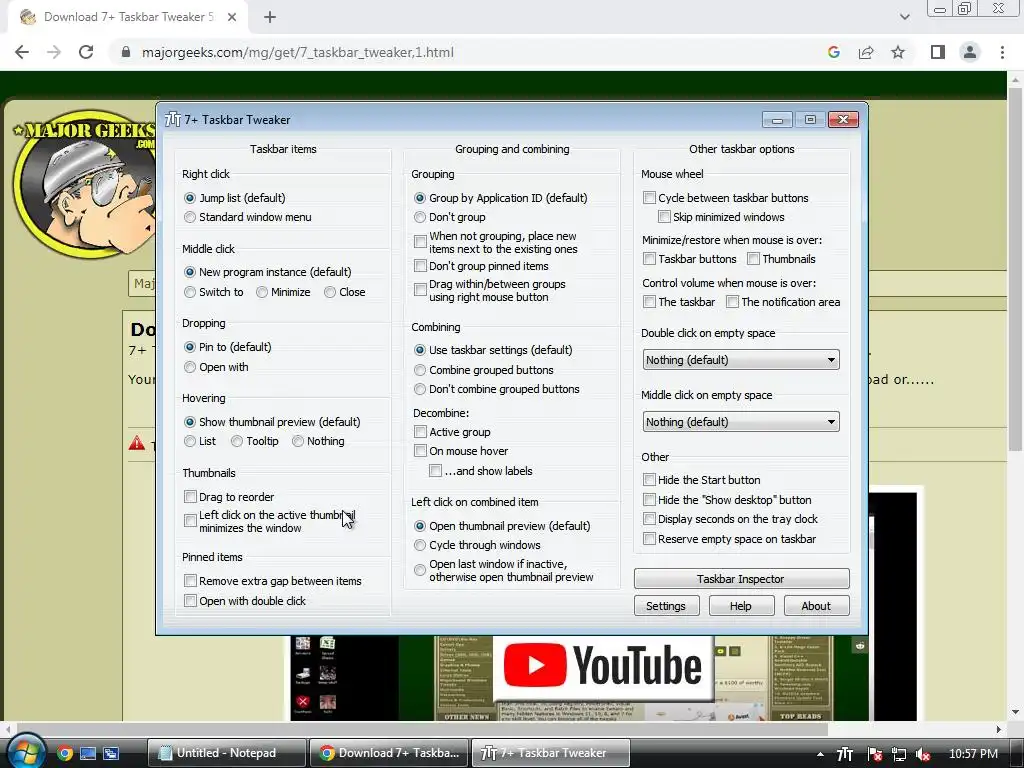This screenshot has height=768, width=1024.
Task: Click Chrome forward arrow icon
Action: [54, 52]
